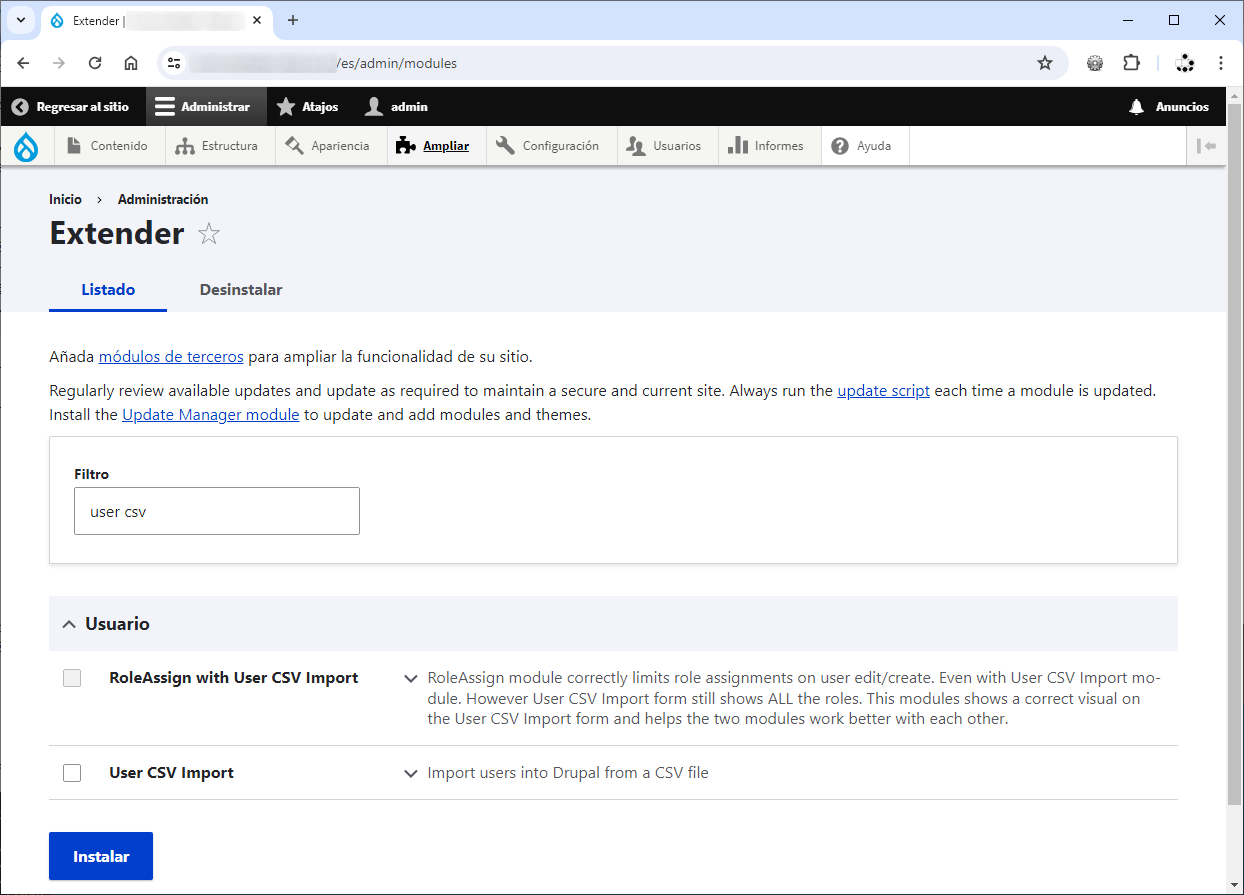Open the browser profile avatar icon
The width and height of the screenshot is (1244, 895).
[x=1185, y=63]
